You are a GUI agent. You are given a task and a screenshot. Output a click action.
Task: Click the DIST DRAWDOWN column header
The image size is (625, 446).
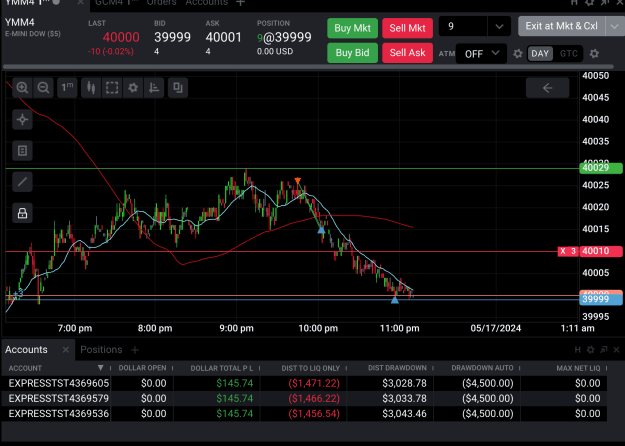click(x=397, y=368)
